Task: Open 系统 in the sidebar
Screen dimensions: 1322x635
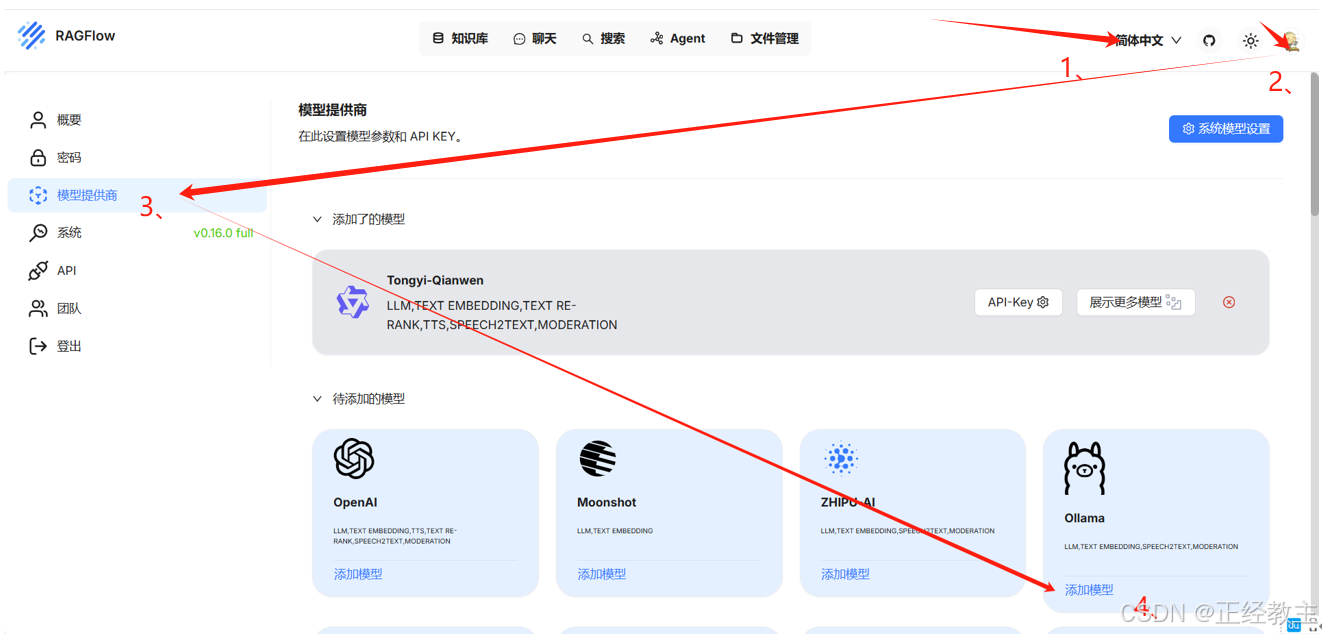Action: coord(137,233)
